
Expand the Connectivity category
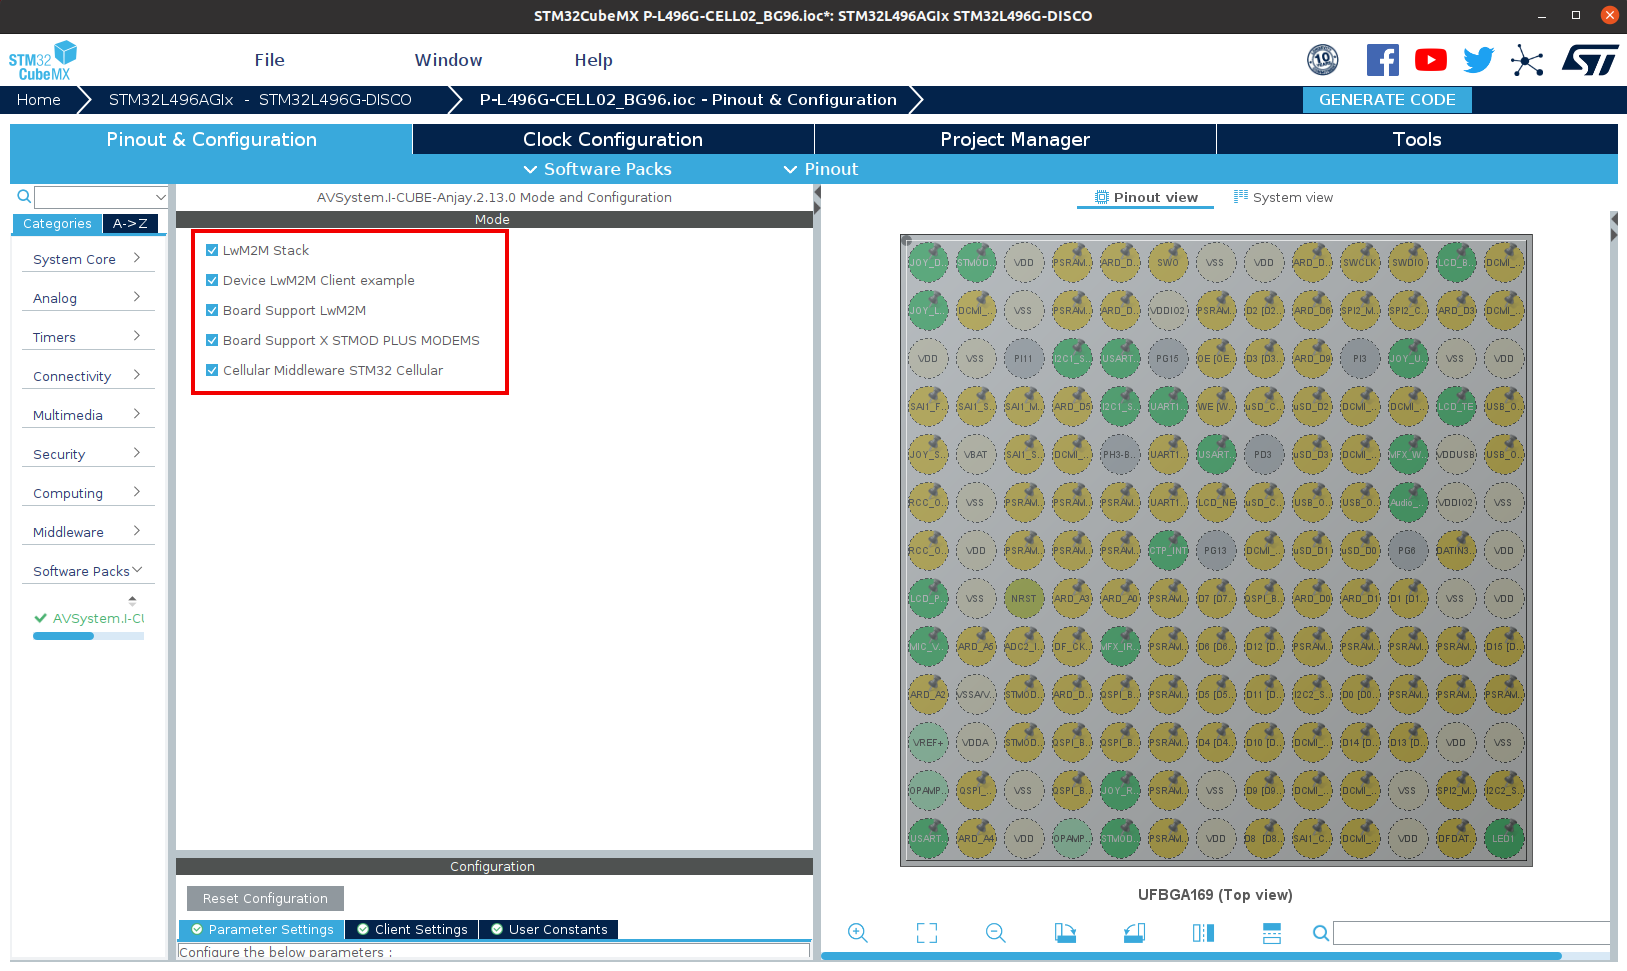(88, 376)
